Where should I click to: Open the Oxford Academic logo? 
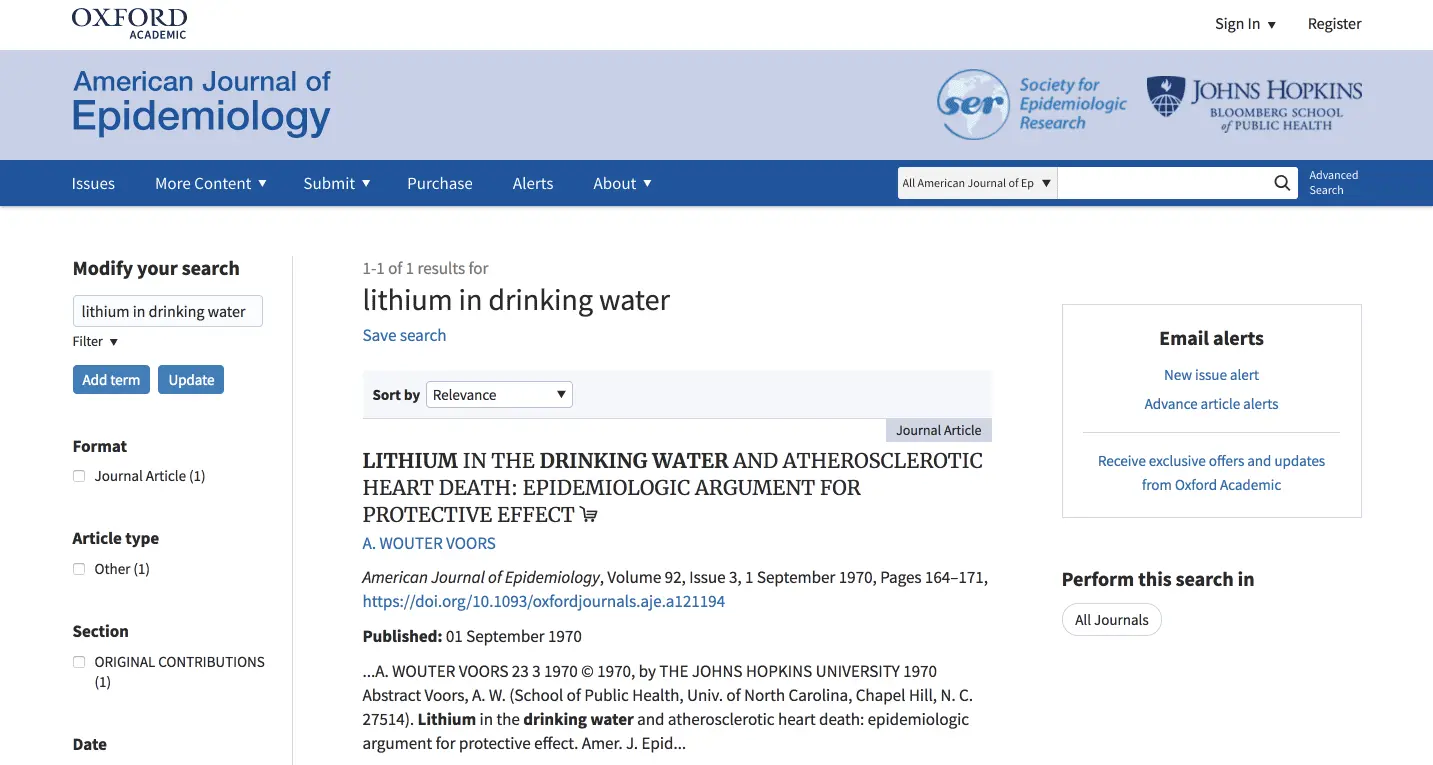[x=129, y=23]
